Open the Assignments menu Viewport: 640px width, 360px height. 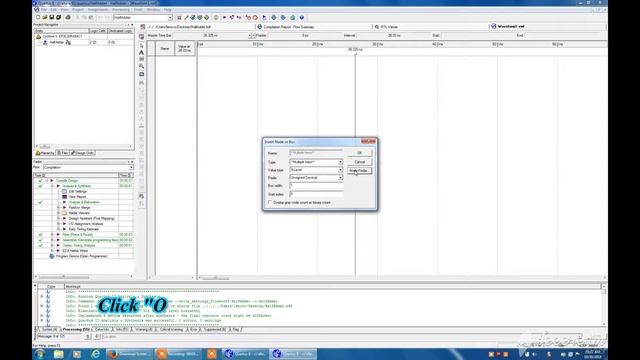[x=98, y=9]
